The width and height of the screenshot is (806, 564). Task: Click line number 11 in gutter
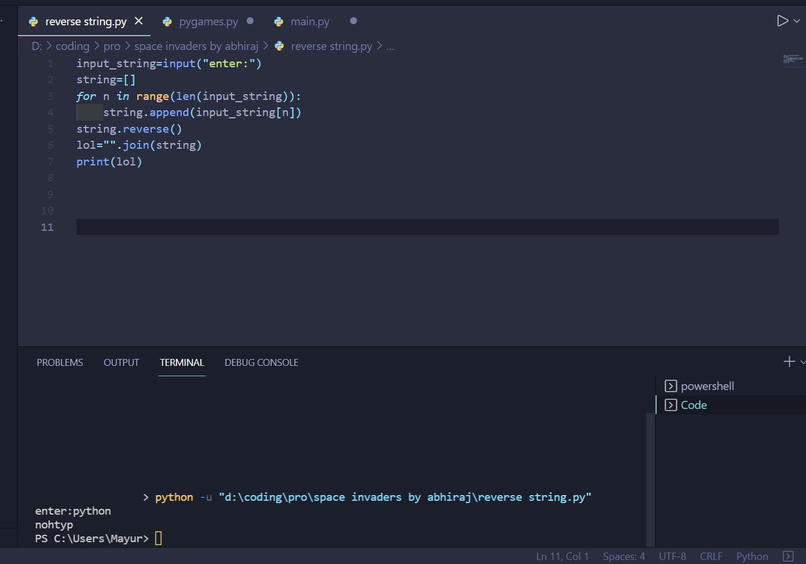click(x=47, y=227)
